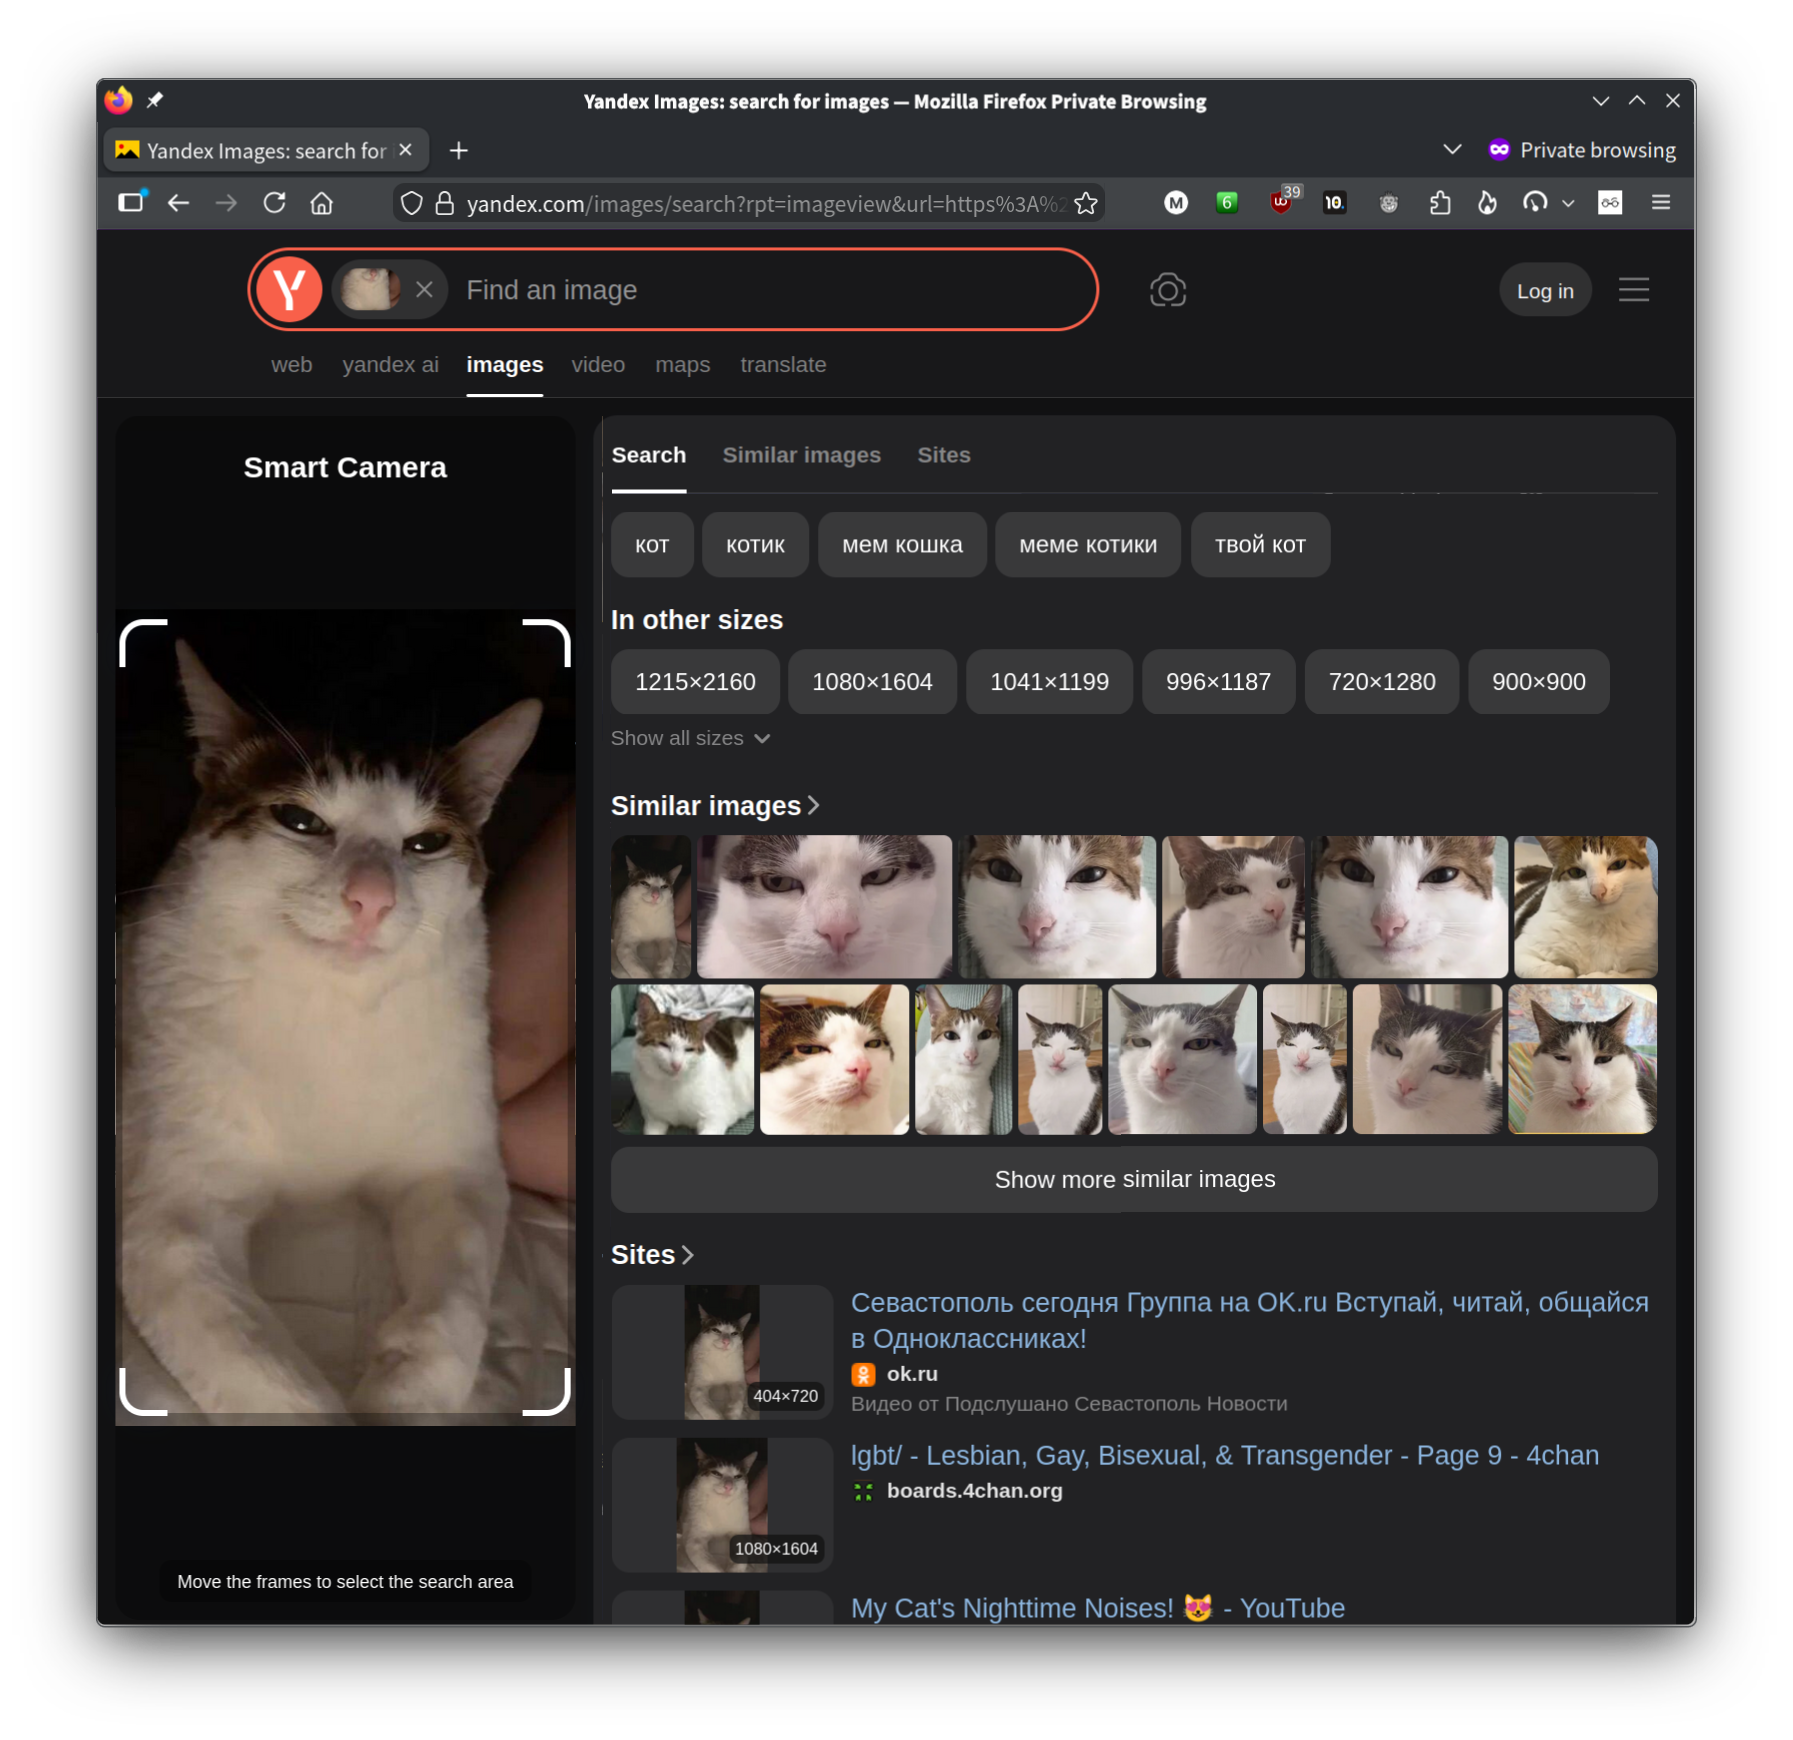1793x1740 pixels.
Task: Switch to the web search tab
Action: pyautogui.click(x=291, y=365)
